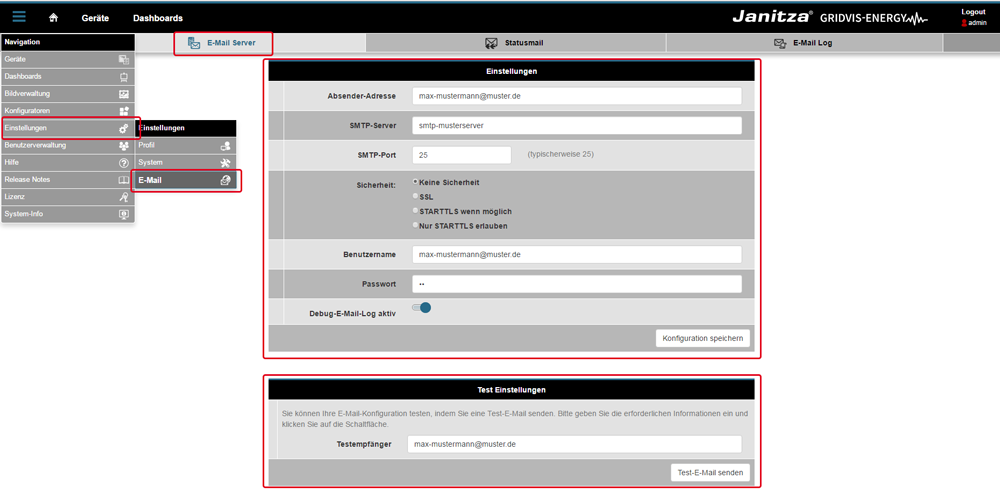The width and height of the screenshot is (1000, 490).
Task: Click Konfiguration speichern button
Action: 702,338
